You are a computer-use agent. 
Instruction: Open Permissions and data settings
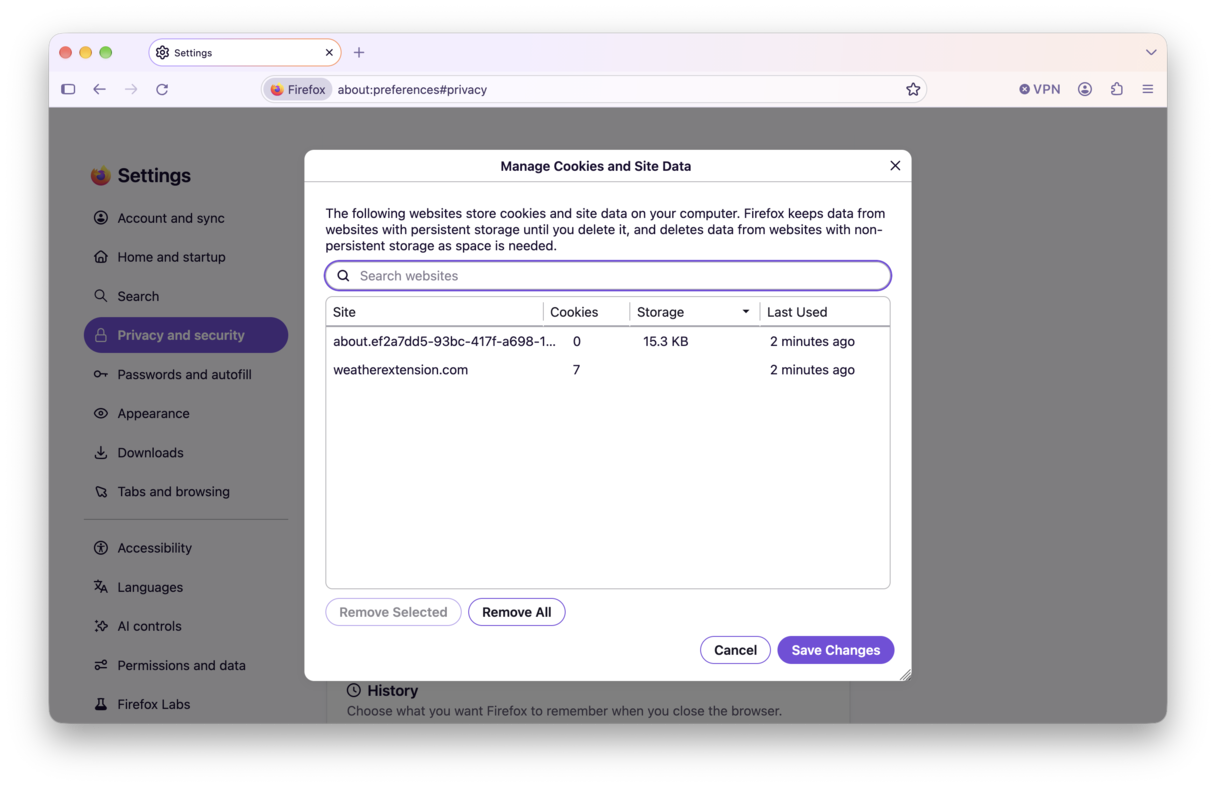pos(186,665)
